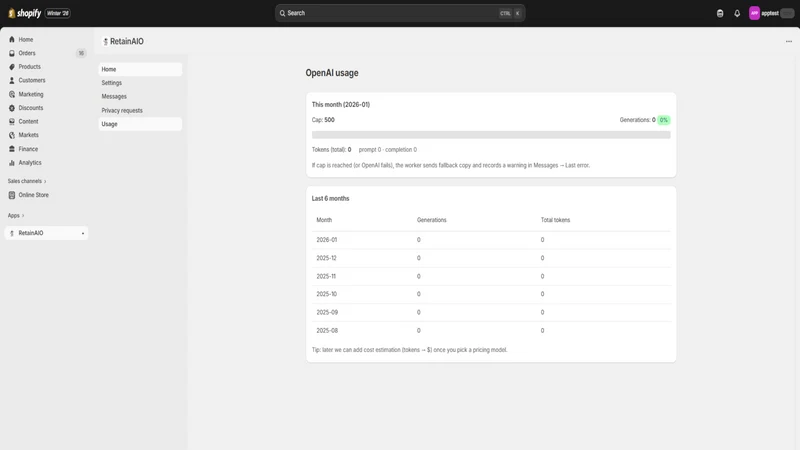Click the Customers person icon

(x=12, y=81)
